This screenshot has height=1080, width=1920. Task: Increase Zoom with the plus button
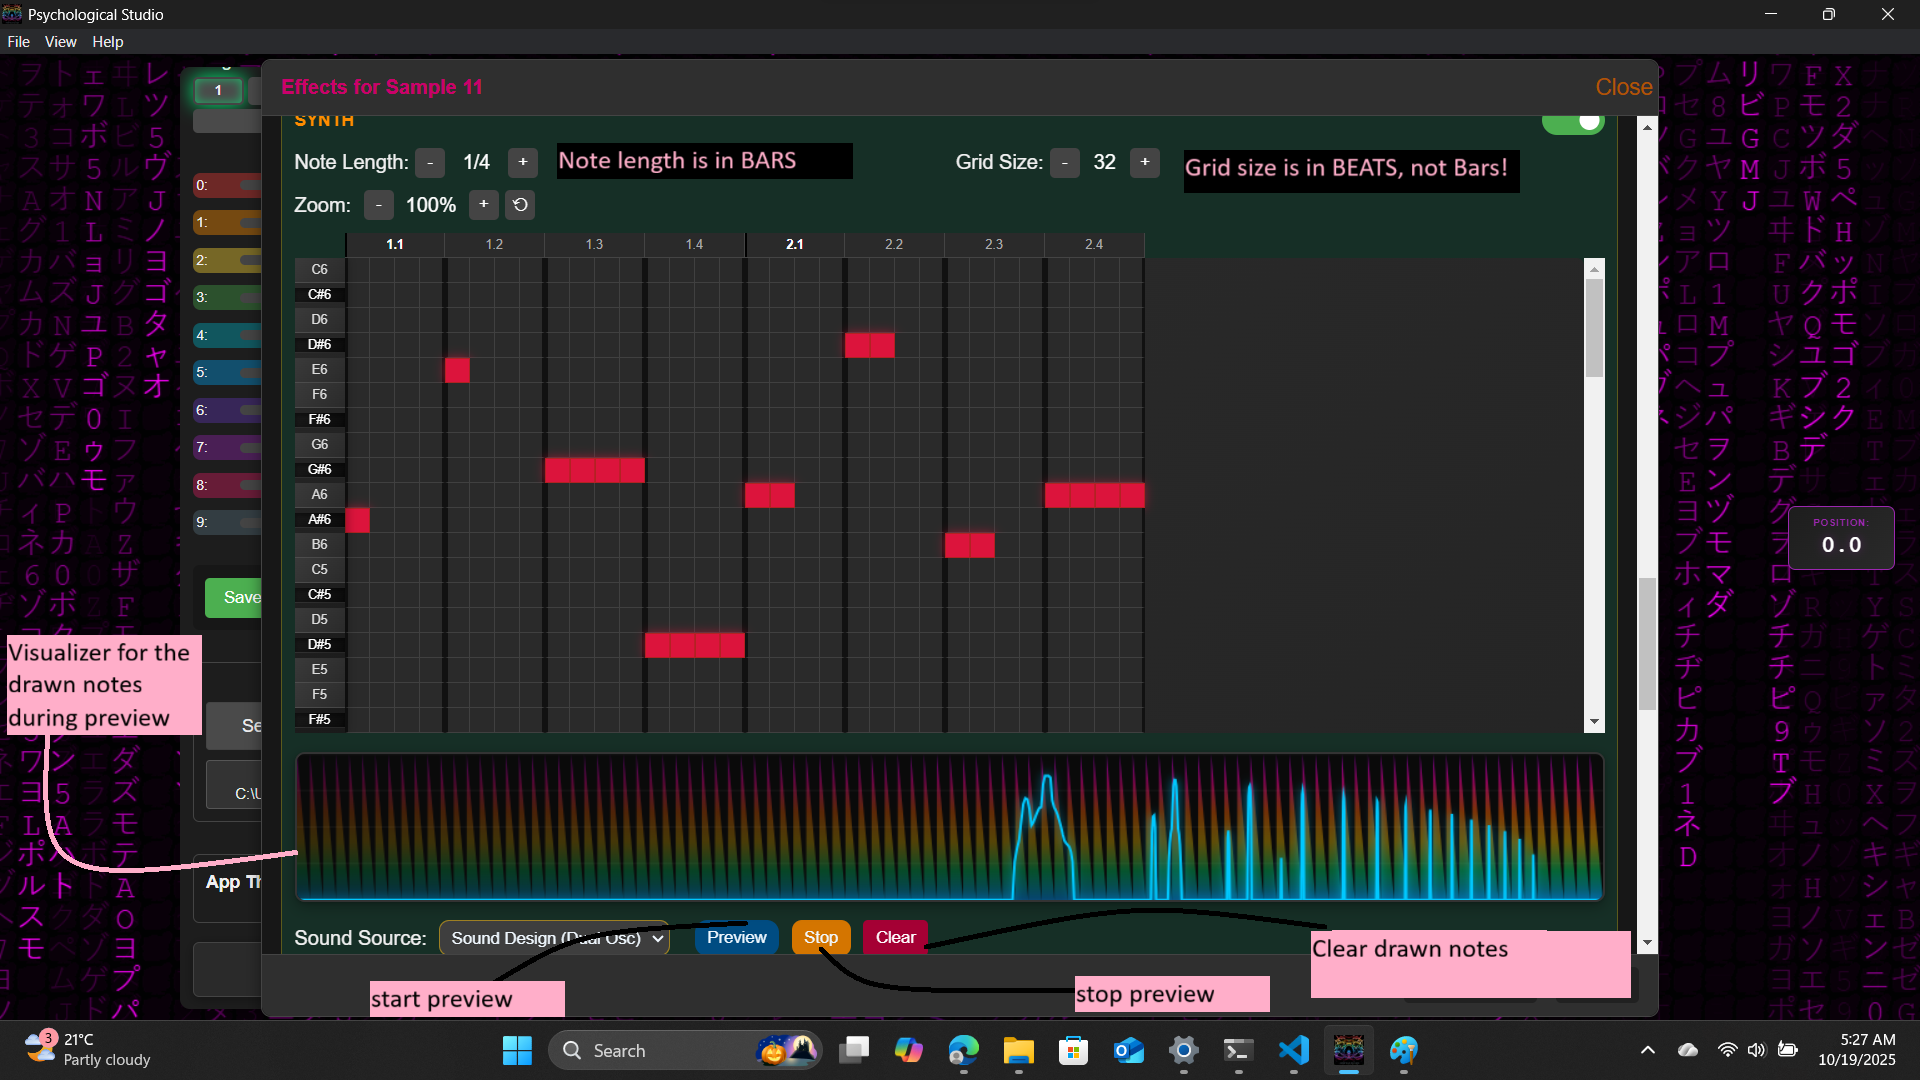[x=484, y=205]
